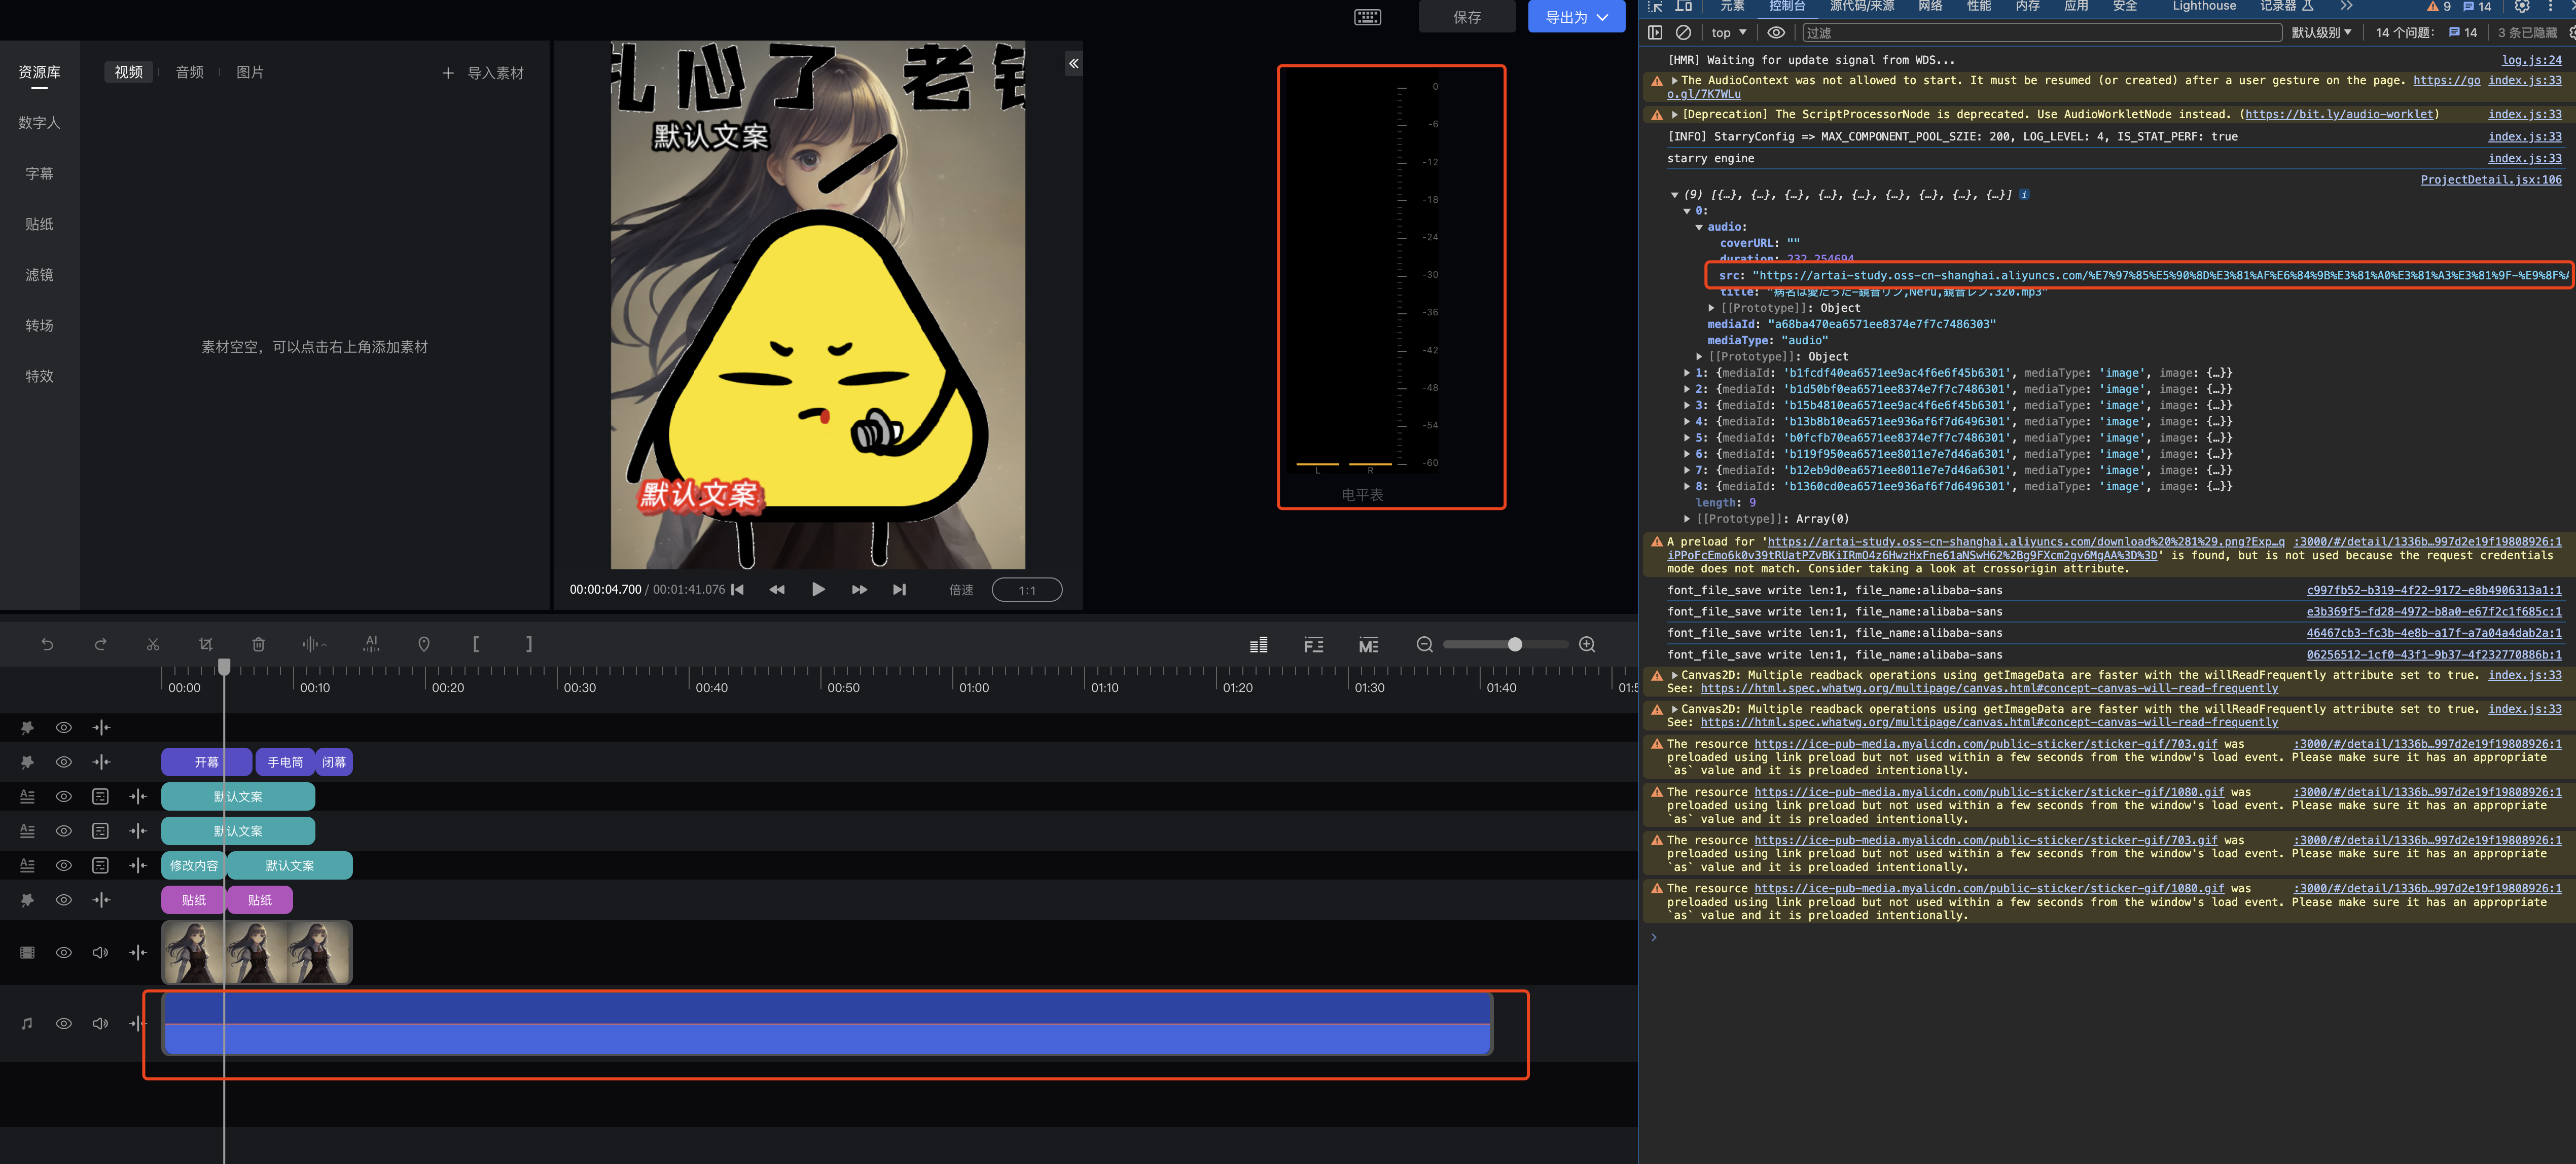Image resolution: width=2576 pixels, height=1164 pixels.
Task: Collapse the side panel with the double chevron
Action: click(x=1073, y=64)
